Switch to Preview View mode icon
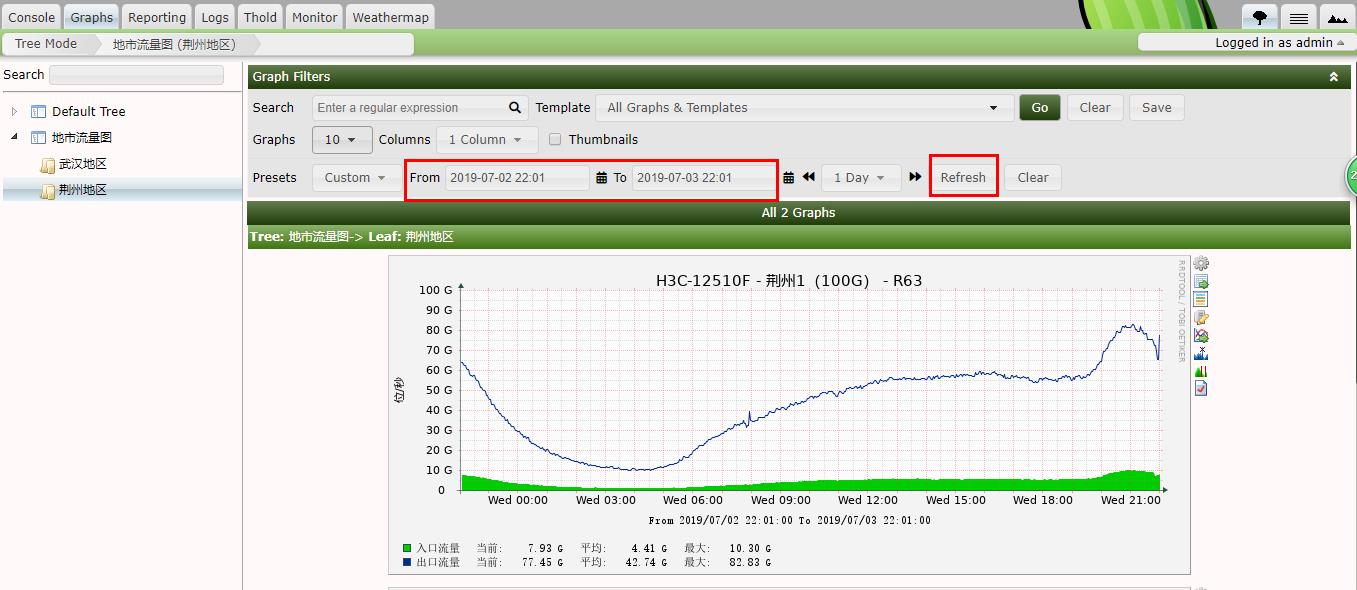Screen dimensions: 1357x590 pyautogui.click(x=1337, y=17)
